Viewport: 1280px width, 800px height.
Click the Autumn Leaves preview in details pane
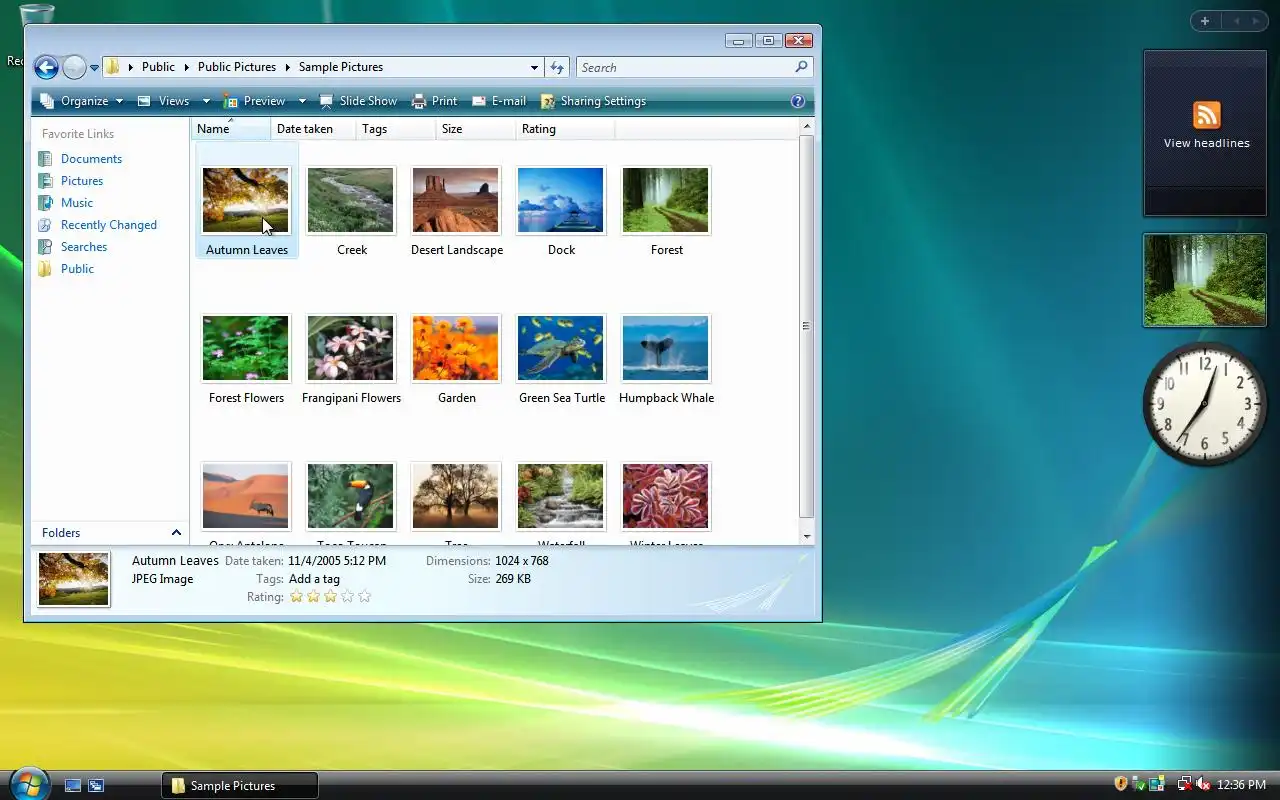pyautogui.click(x=74, y=579)
